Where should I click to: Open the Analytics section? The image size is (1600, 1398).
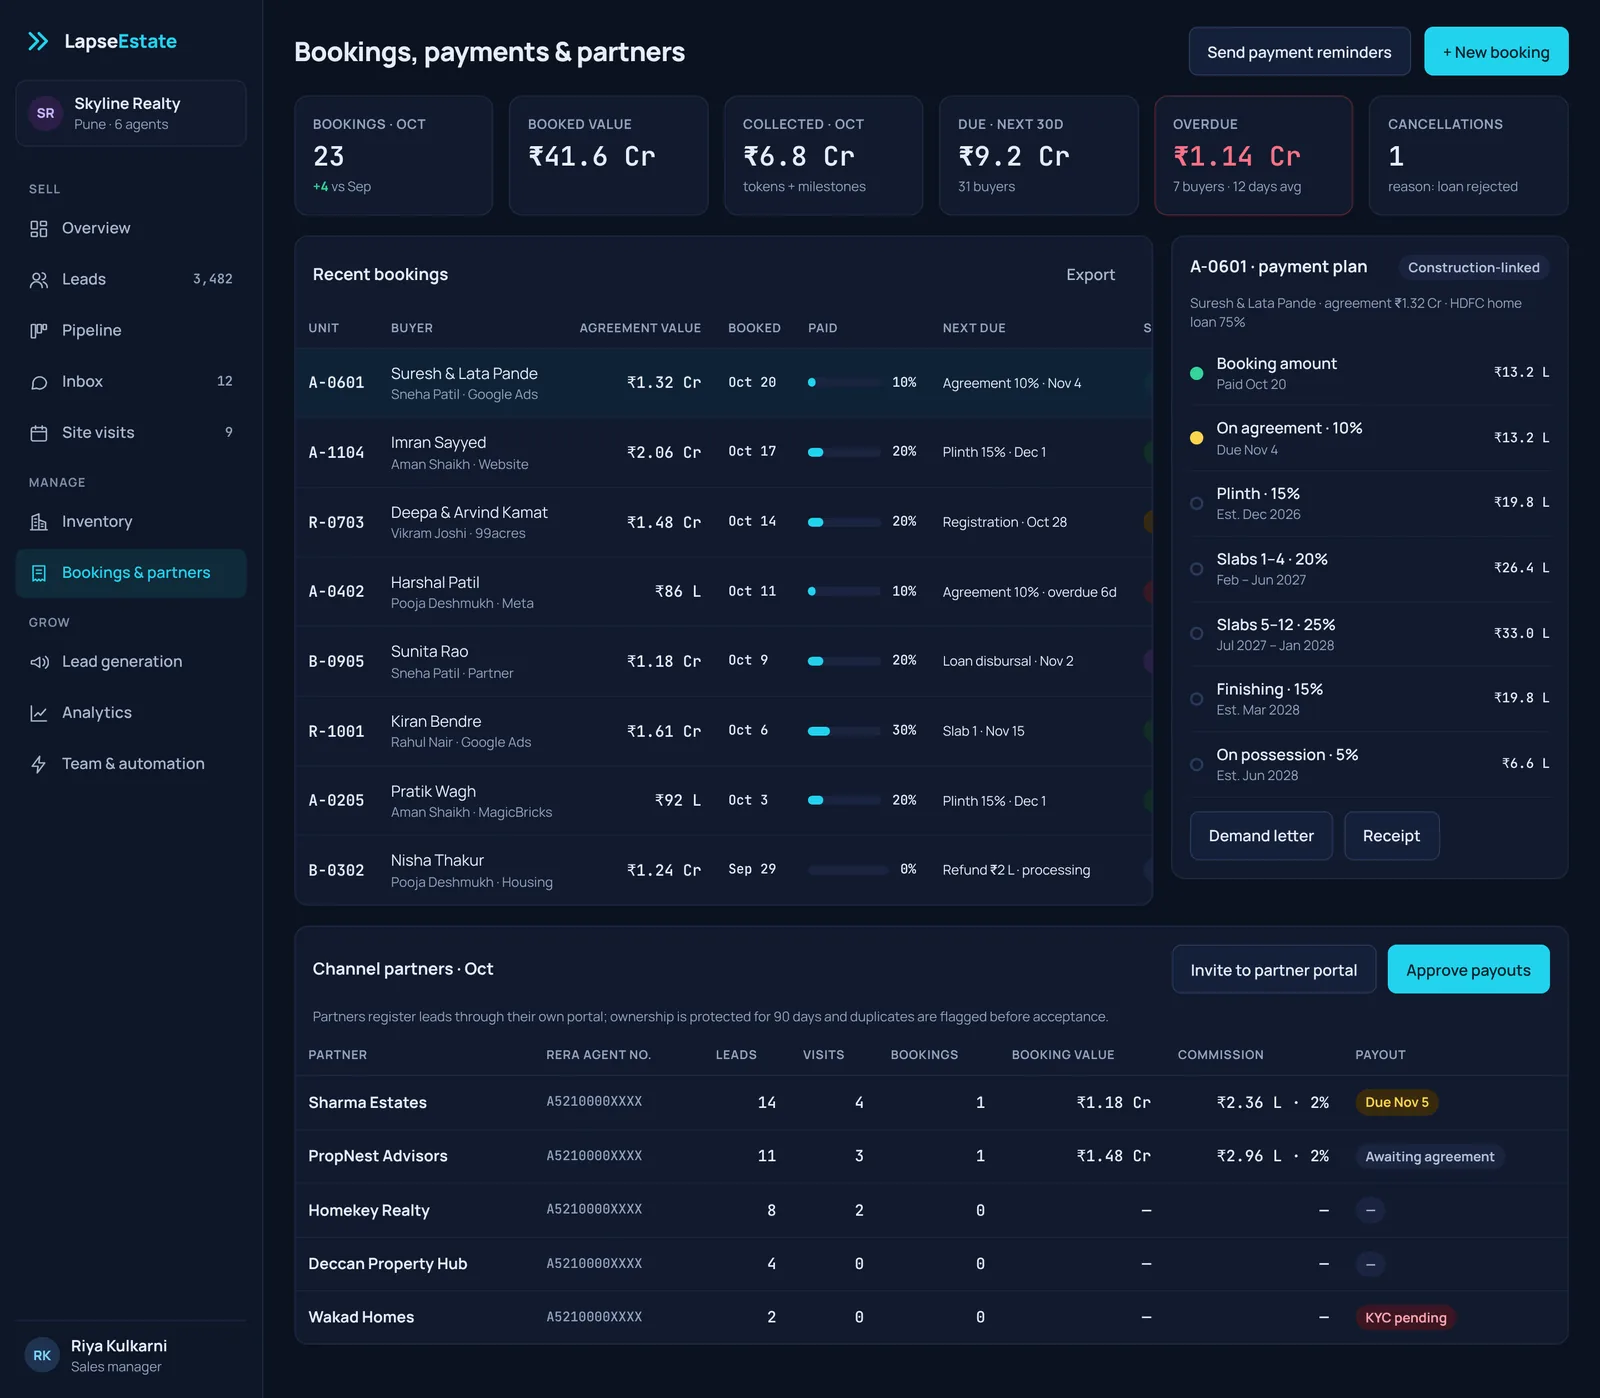[131, 712]
